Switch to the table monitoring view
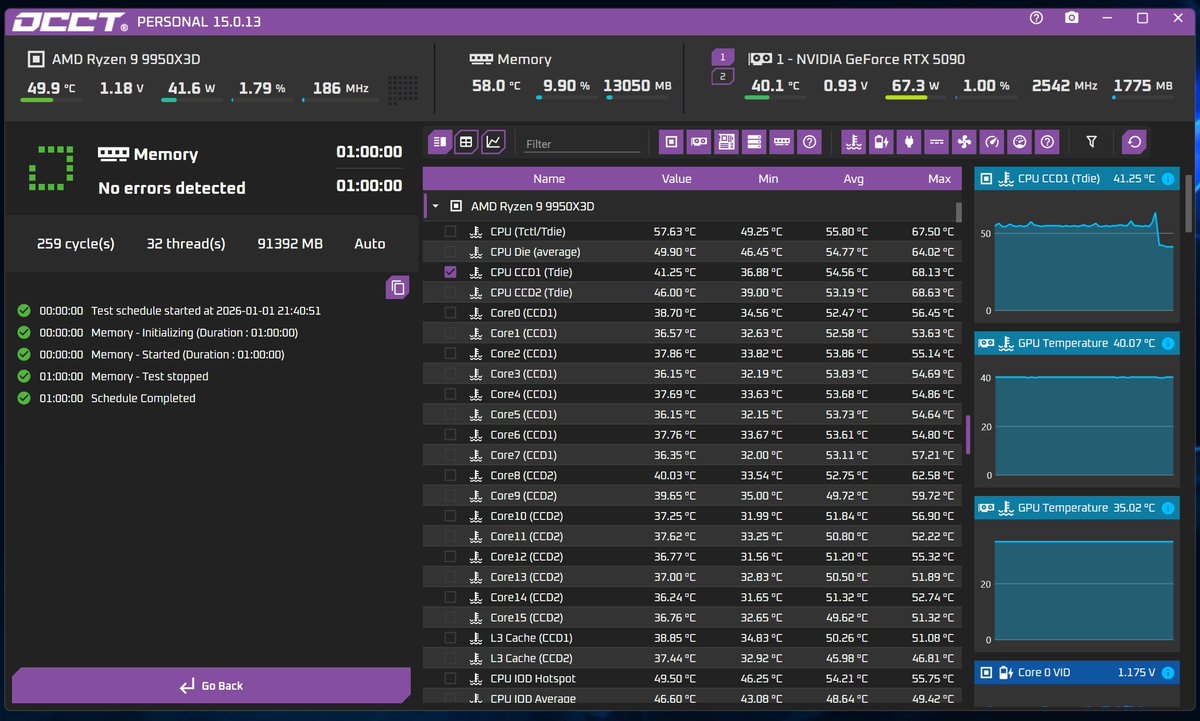Viewport: 1200px width, 721px height. (466, 142)
